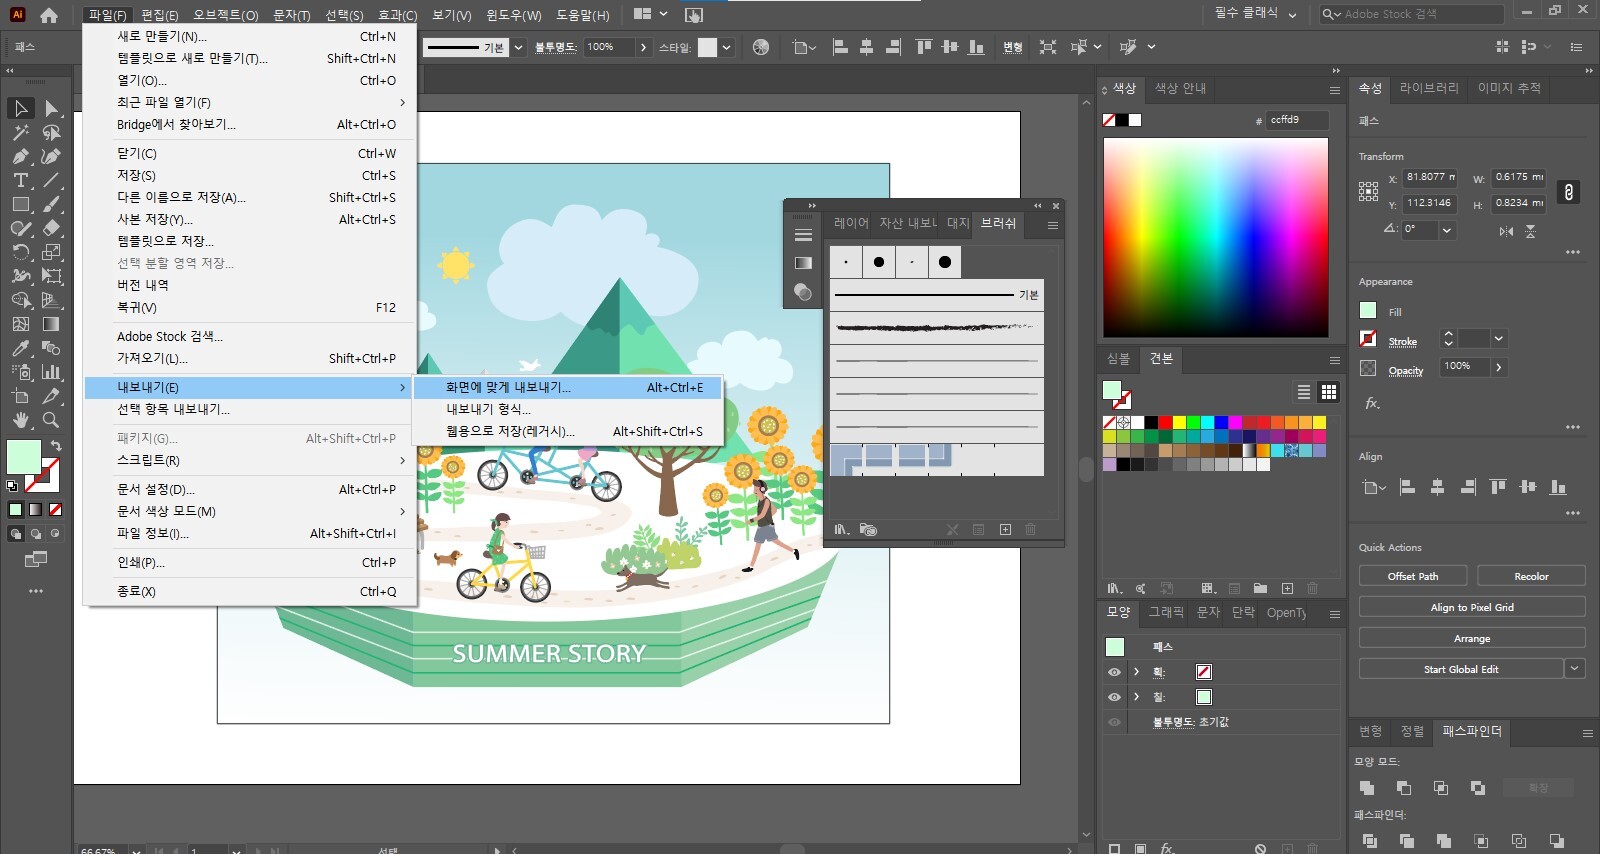Viewport: 1600px width, 854px height.
Task: Select the Magic Wand tool
Action: [20, 132]
